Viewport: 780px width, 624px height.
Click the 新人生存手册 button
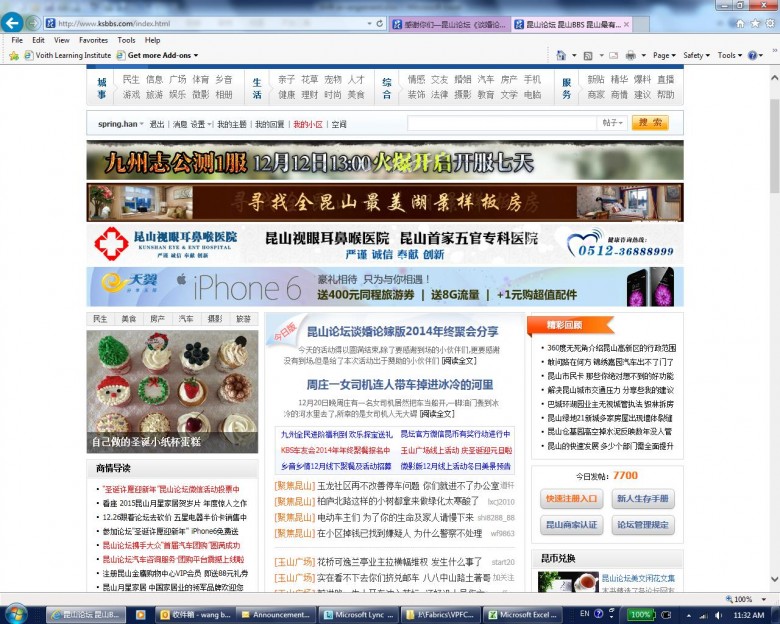click(643, 499)
